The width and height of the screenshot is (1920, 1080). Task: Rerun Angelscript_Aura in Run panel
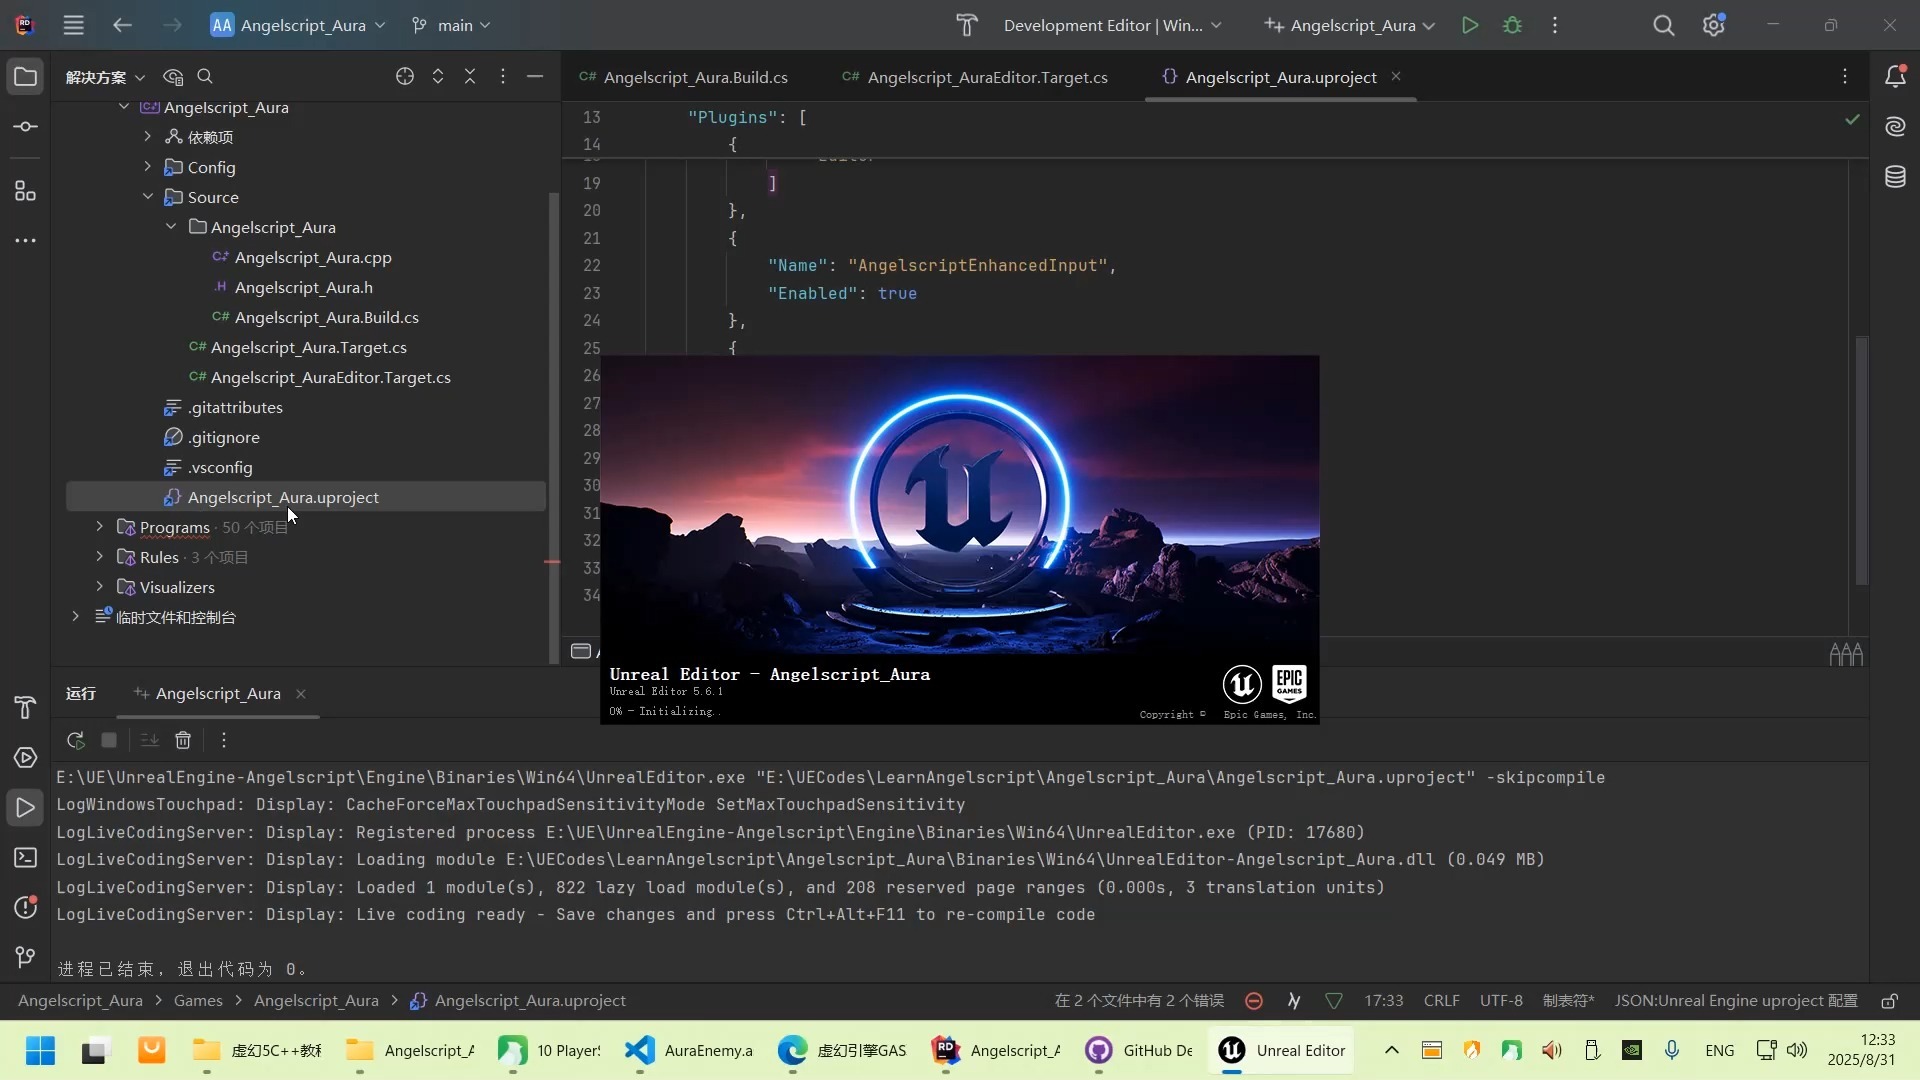coord(75,740)
